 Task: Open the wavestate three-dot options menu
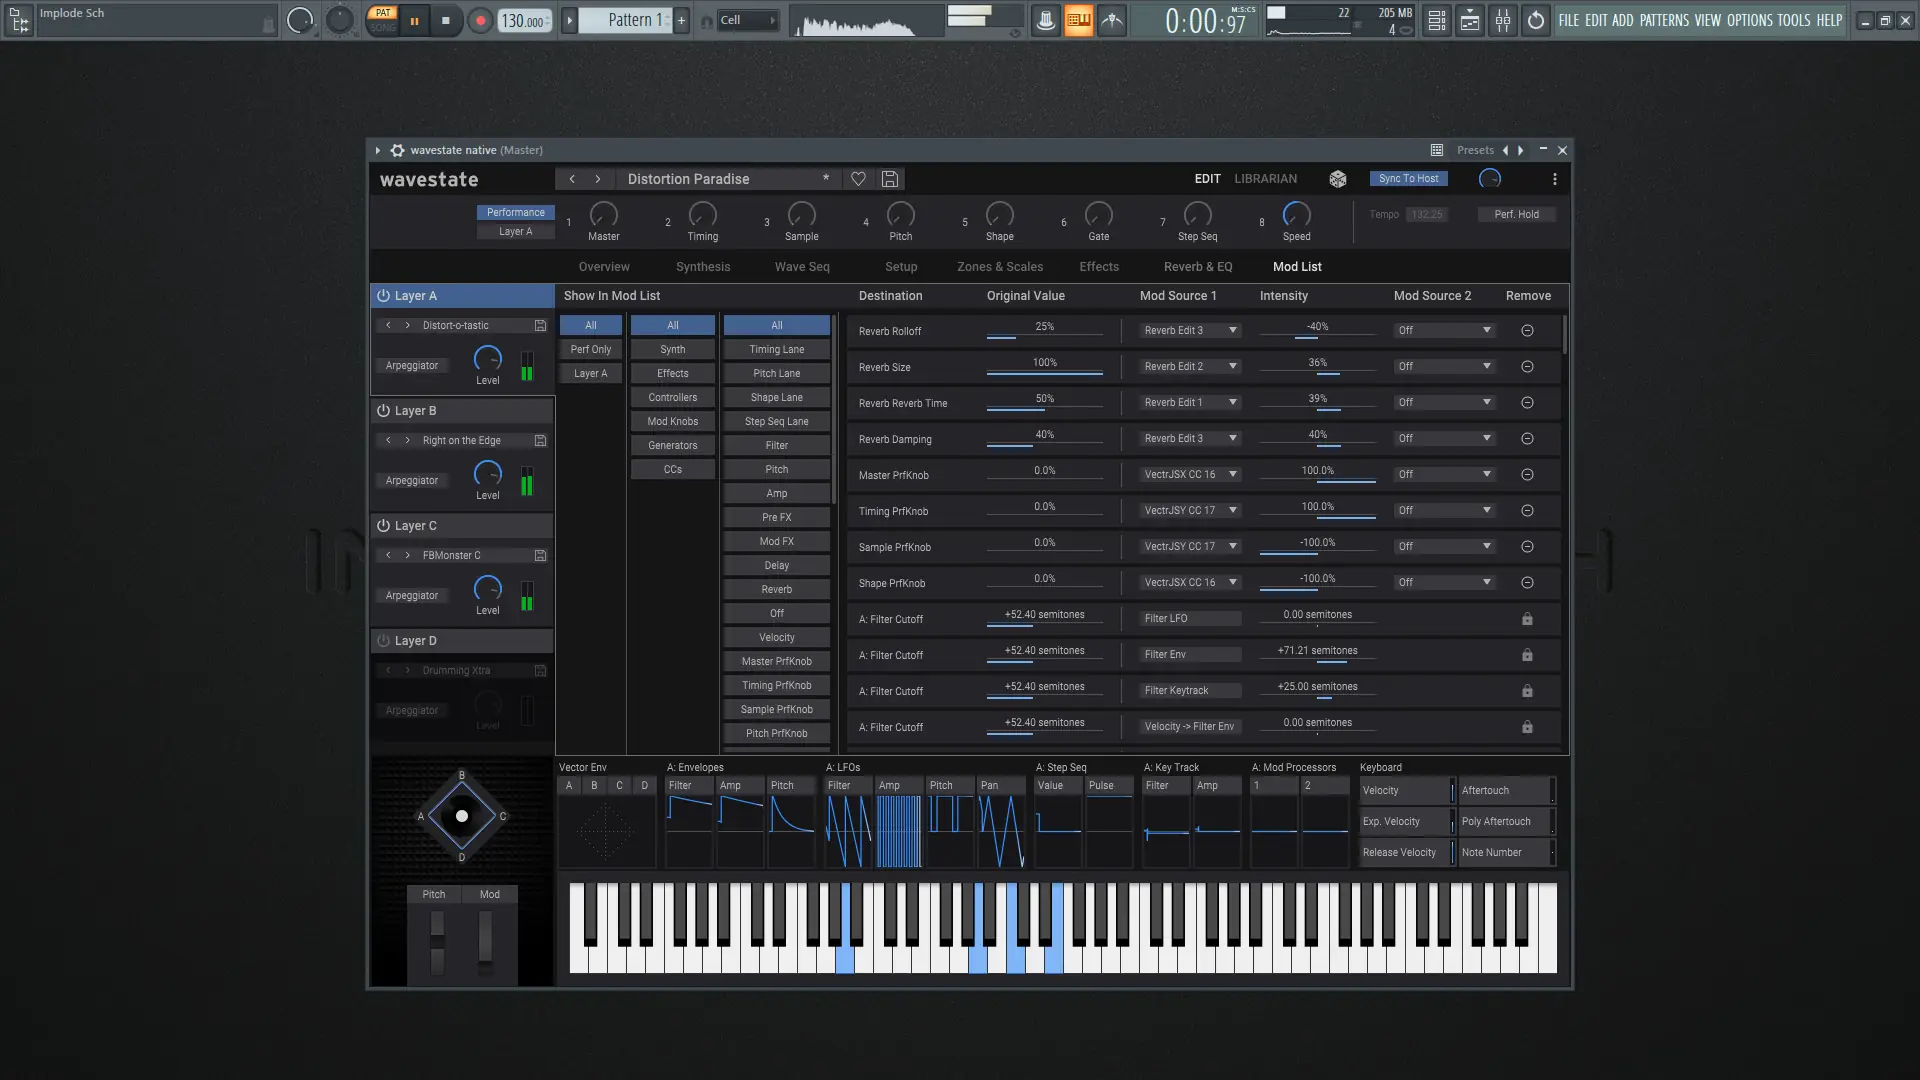[x=1554, y=179]
